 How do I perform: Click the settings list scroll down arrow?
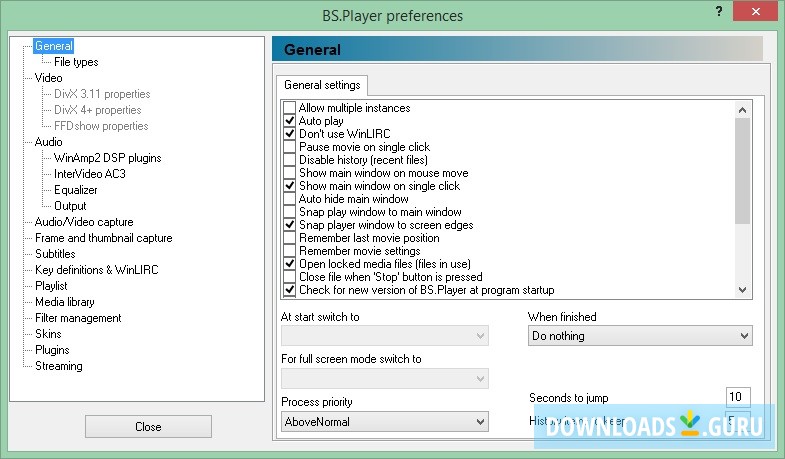[742, 290]
